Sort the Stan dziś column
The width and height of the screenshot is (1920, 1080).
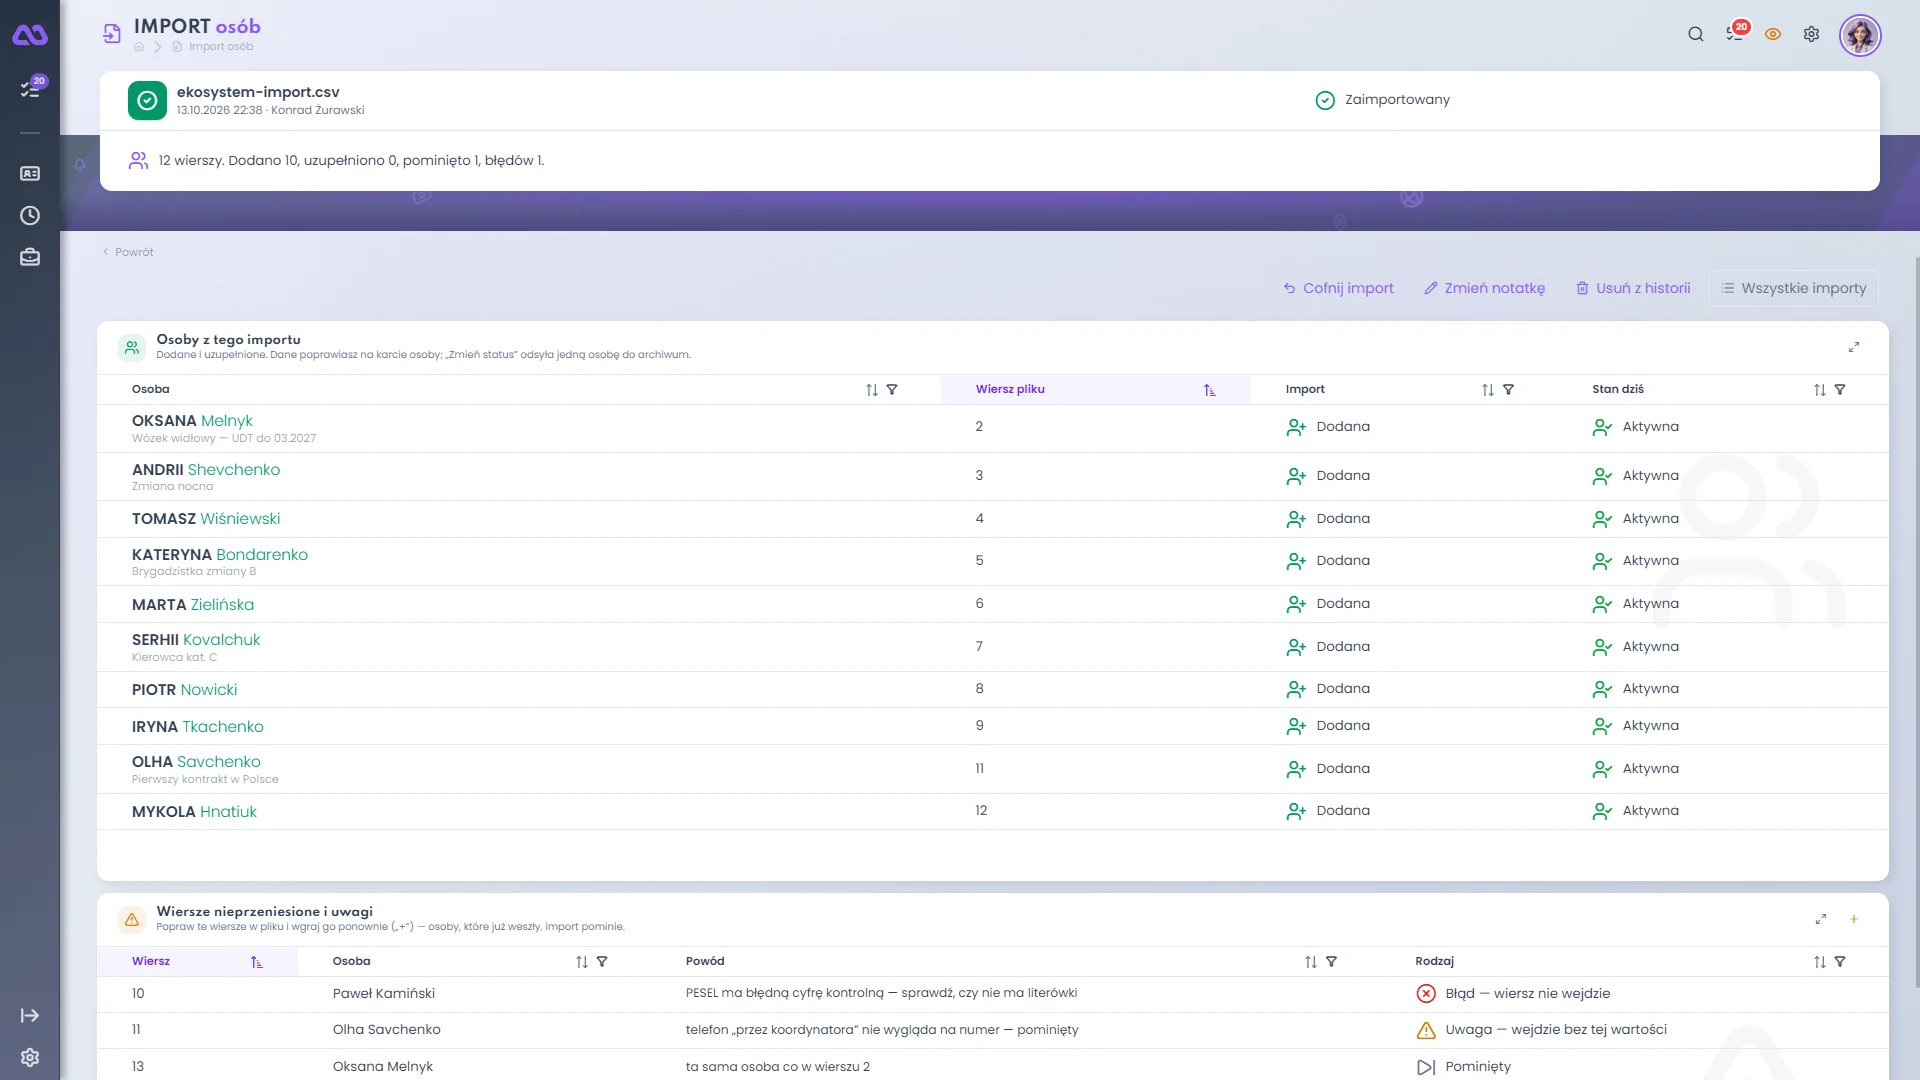[x=1820, y=390]
